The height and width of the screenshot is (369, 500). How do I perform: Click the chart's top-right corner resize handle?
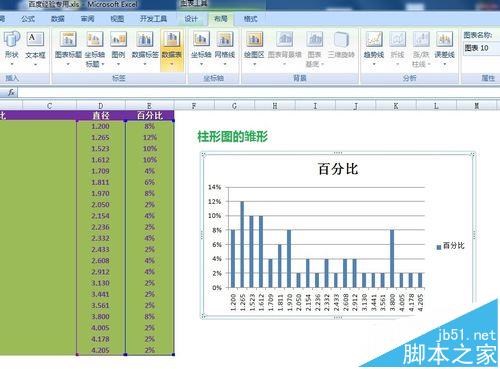(x=473, y=154)
